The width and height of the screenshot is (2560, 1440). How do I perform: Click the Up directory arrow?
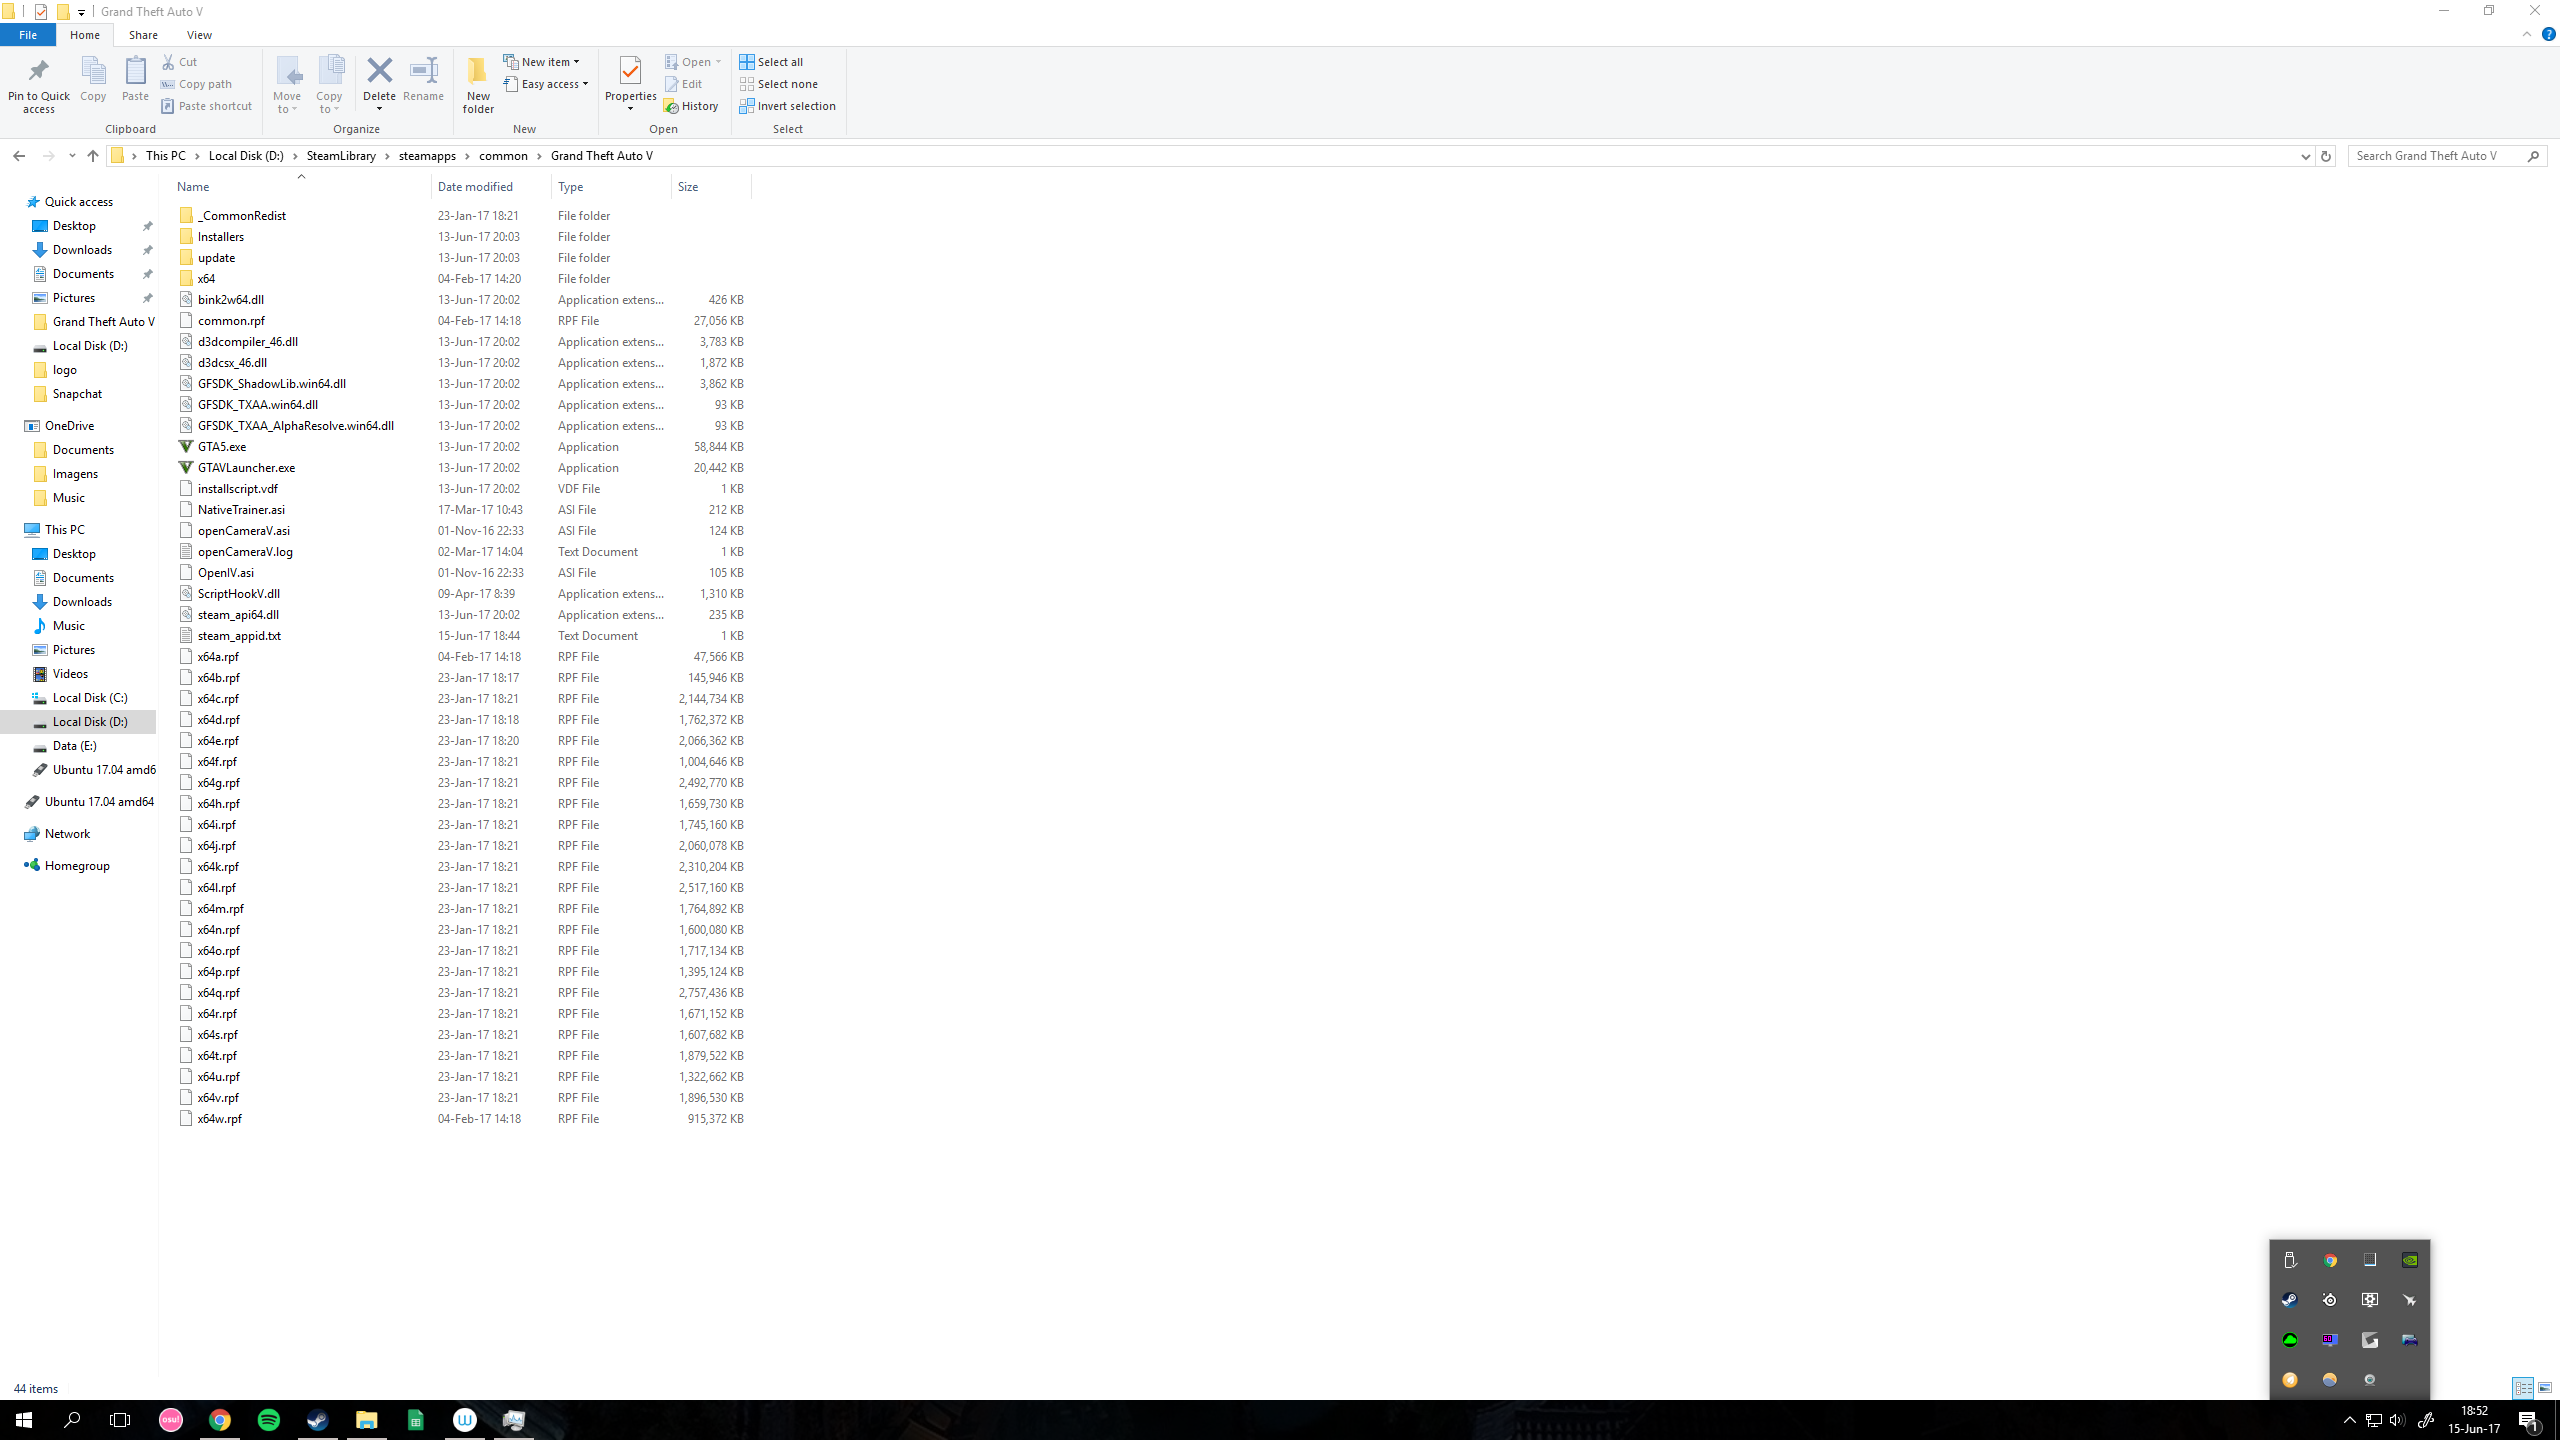(93, 156)
